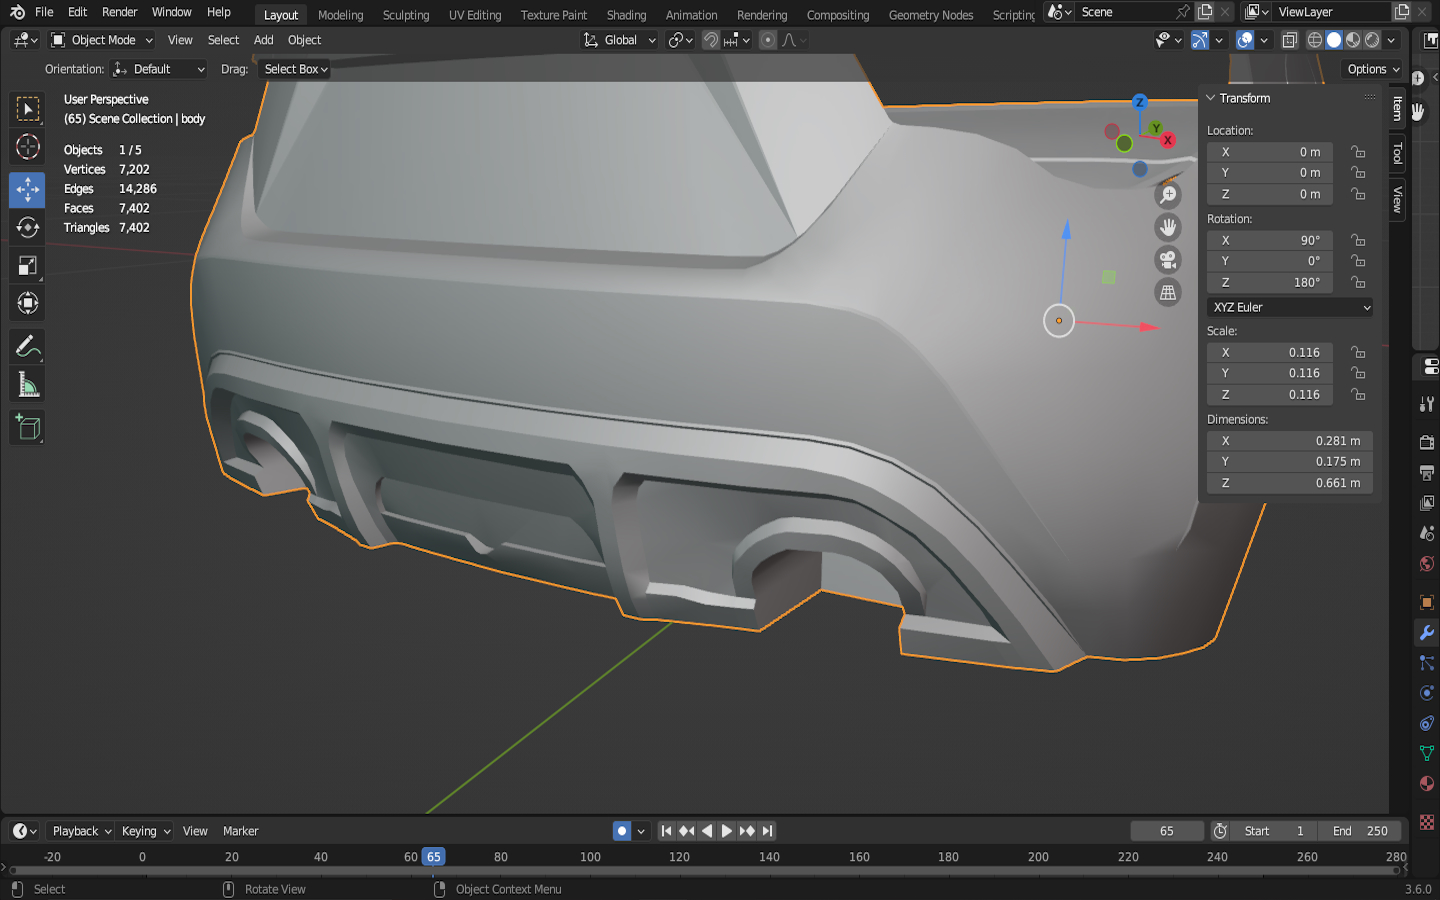The width and height of the screenshot is (1440, 900).
Task: Play the animation in reverse
Action: [x=707, y=831]
